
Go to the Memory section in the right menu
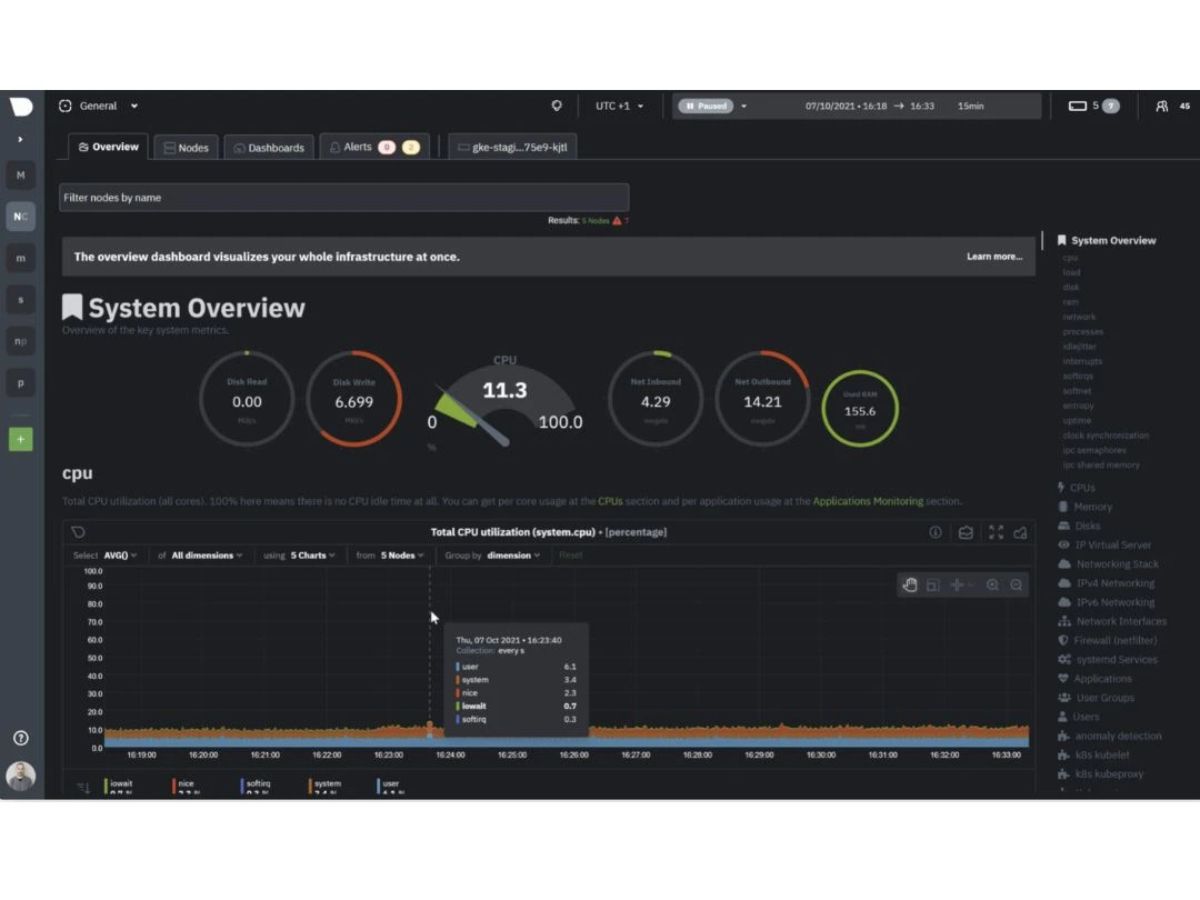[1085, 507]
